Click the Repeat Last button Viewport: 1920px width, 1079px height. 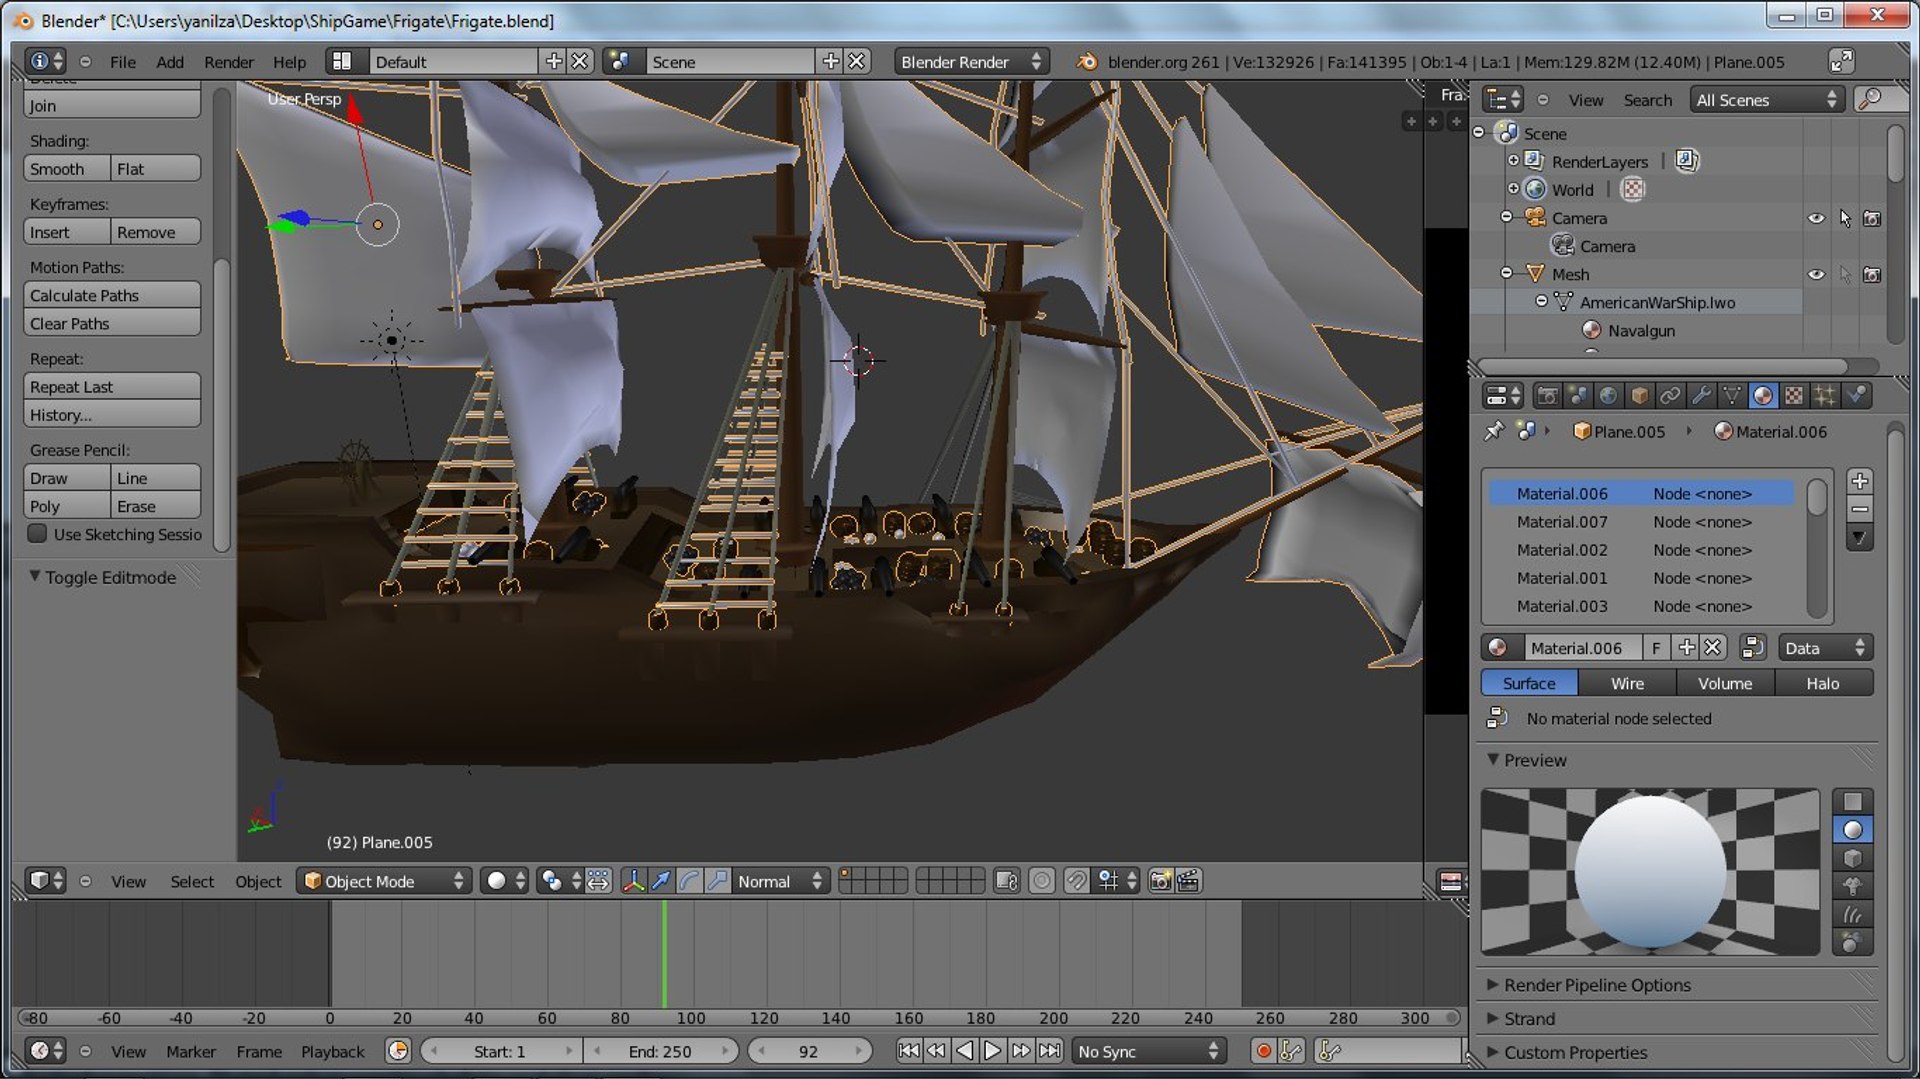[x=112, y=387]
